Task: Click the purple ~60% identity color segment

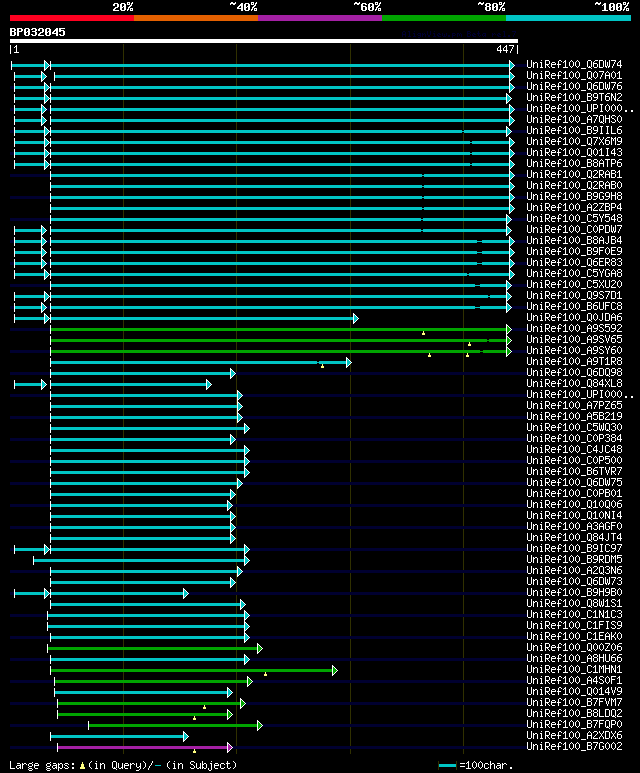Action: tap(320, 18)
